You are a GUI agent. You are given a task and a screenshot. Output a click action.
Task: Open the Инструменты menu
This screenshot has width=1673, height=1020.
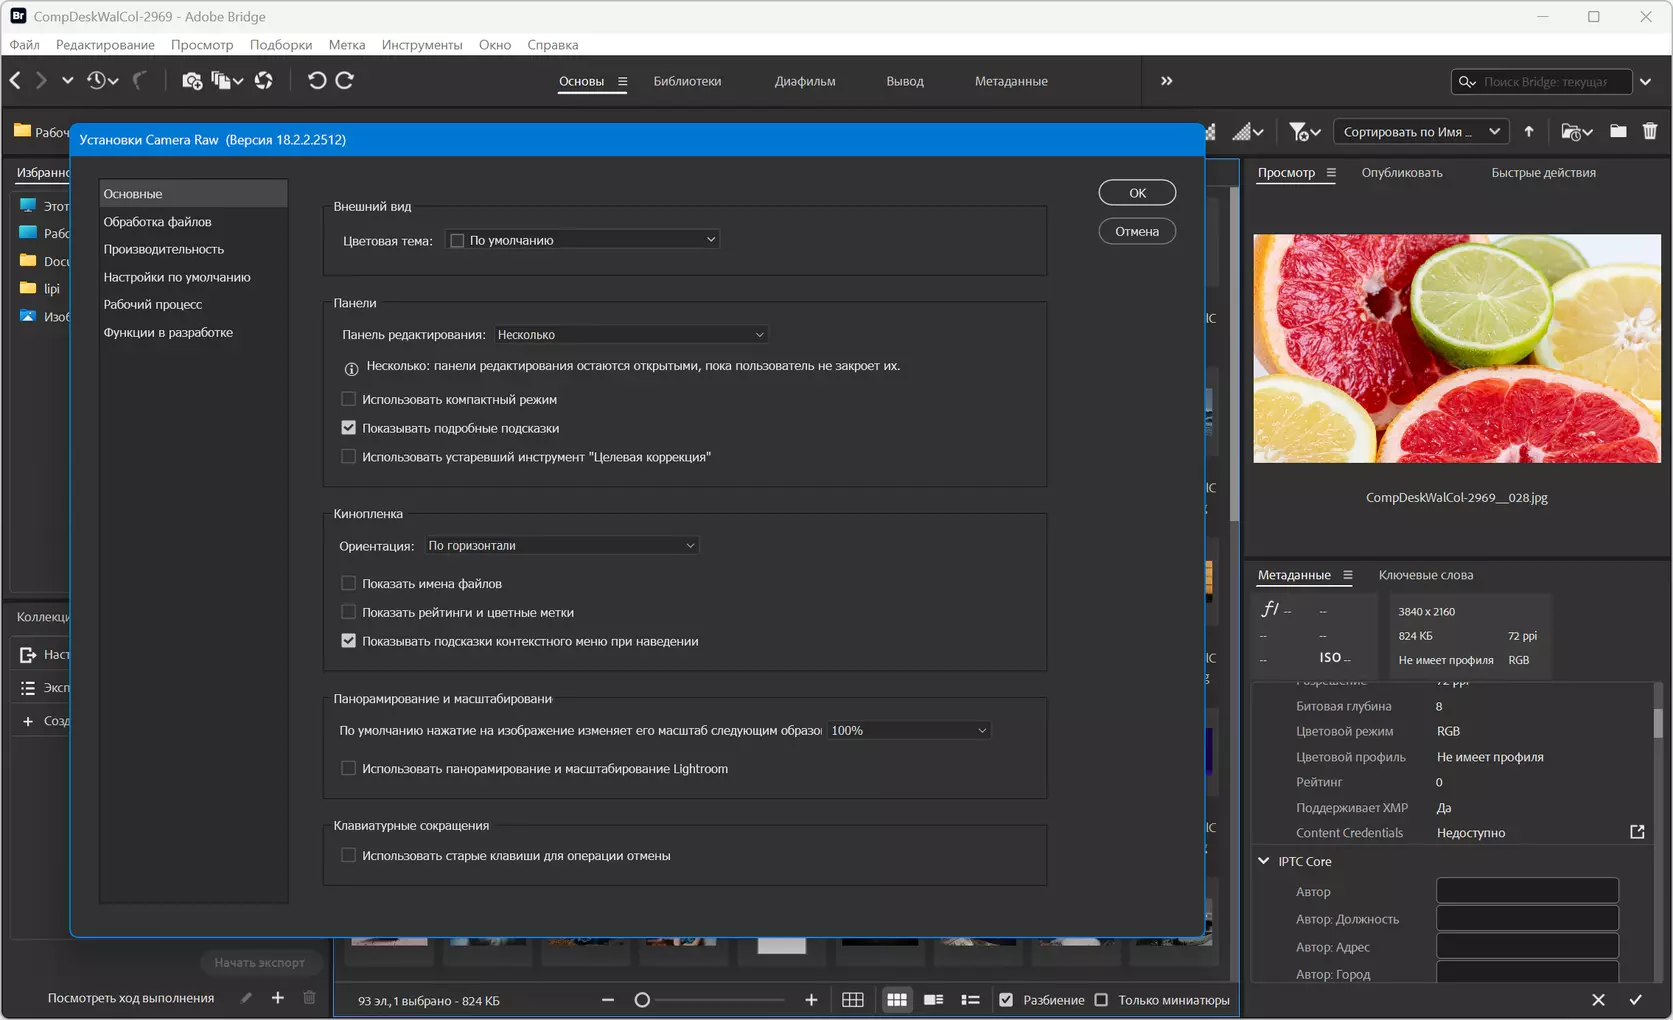(x=421, y=45)
